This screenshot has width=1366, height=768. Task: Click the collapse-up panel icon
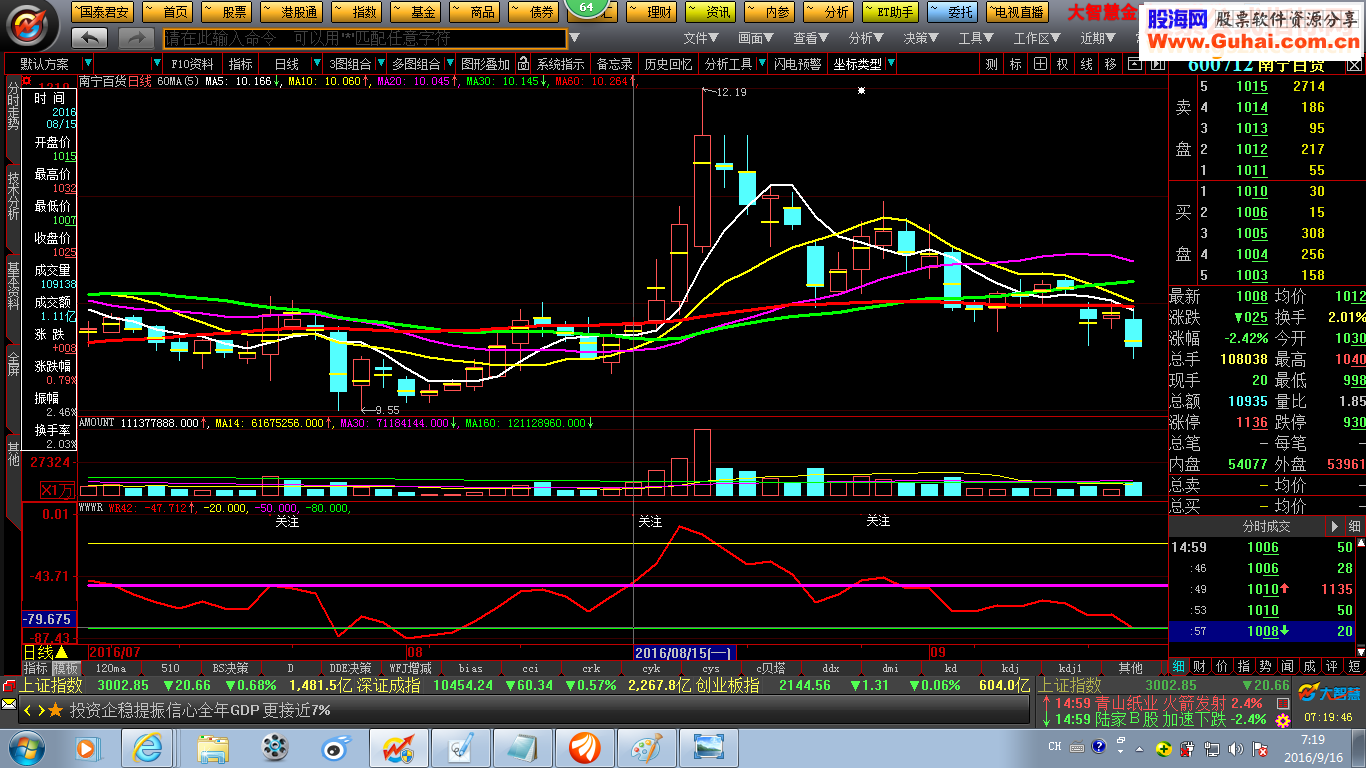pyautogui.click(x=1133, y=63)
